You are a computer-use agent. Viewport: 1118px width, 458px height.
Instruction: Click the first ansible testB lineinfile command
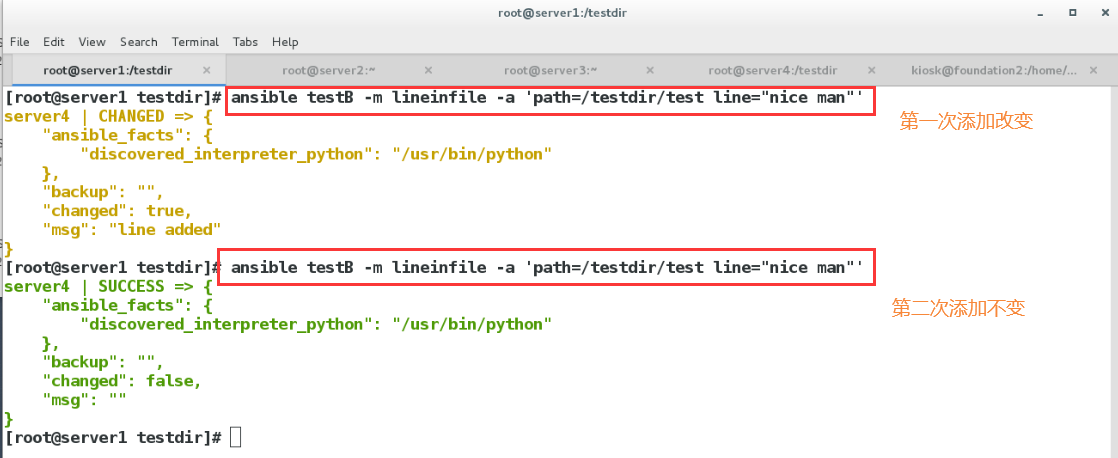pyautogui.click(x=548, y=97)
